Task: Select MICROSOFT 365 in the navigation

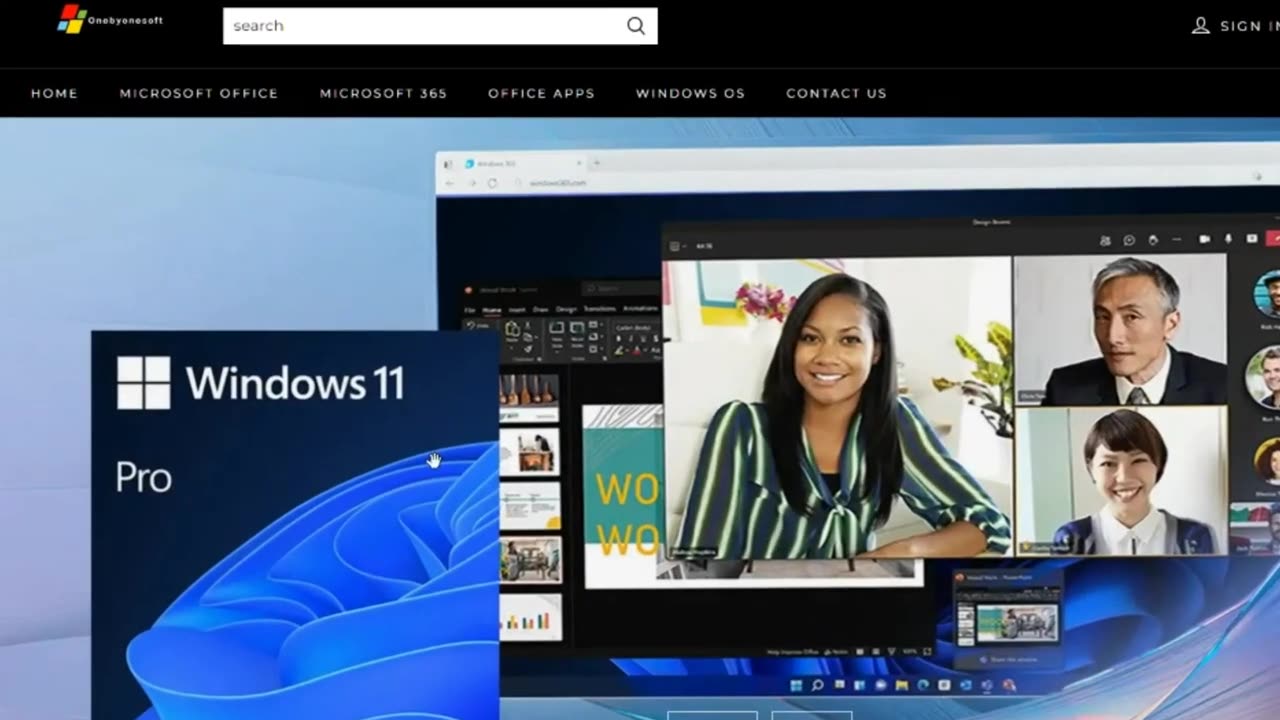Action: pyautogui.click(x=383, y=93)
